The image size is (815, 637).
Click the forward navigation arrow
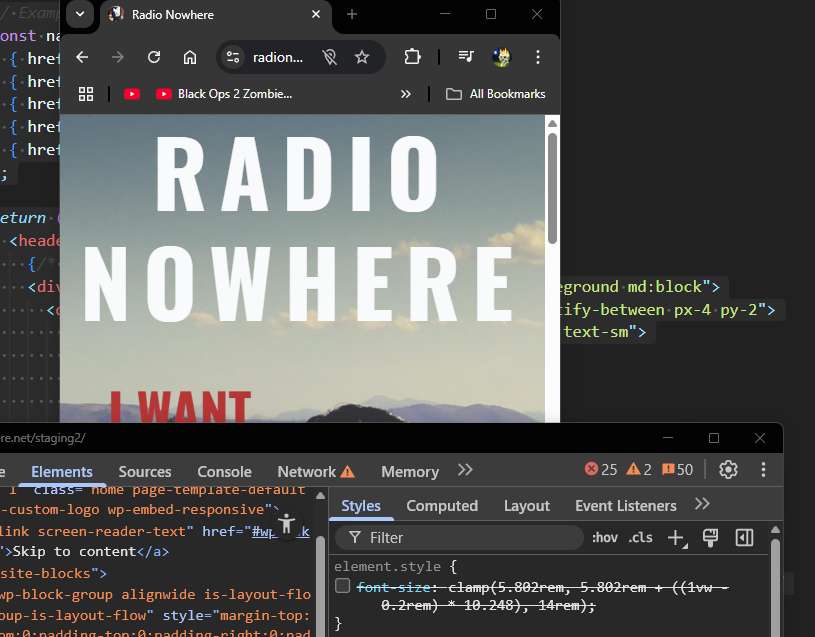118,57
